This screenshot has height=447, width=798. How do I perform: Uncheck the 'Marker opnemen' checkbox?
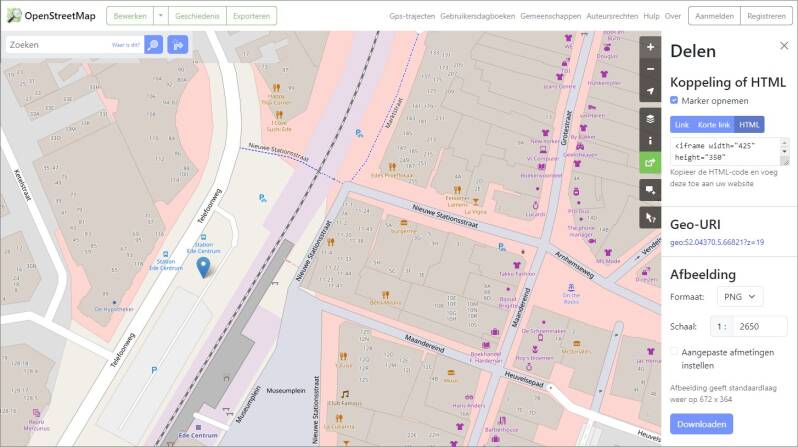(x=675, y=101)
